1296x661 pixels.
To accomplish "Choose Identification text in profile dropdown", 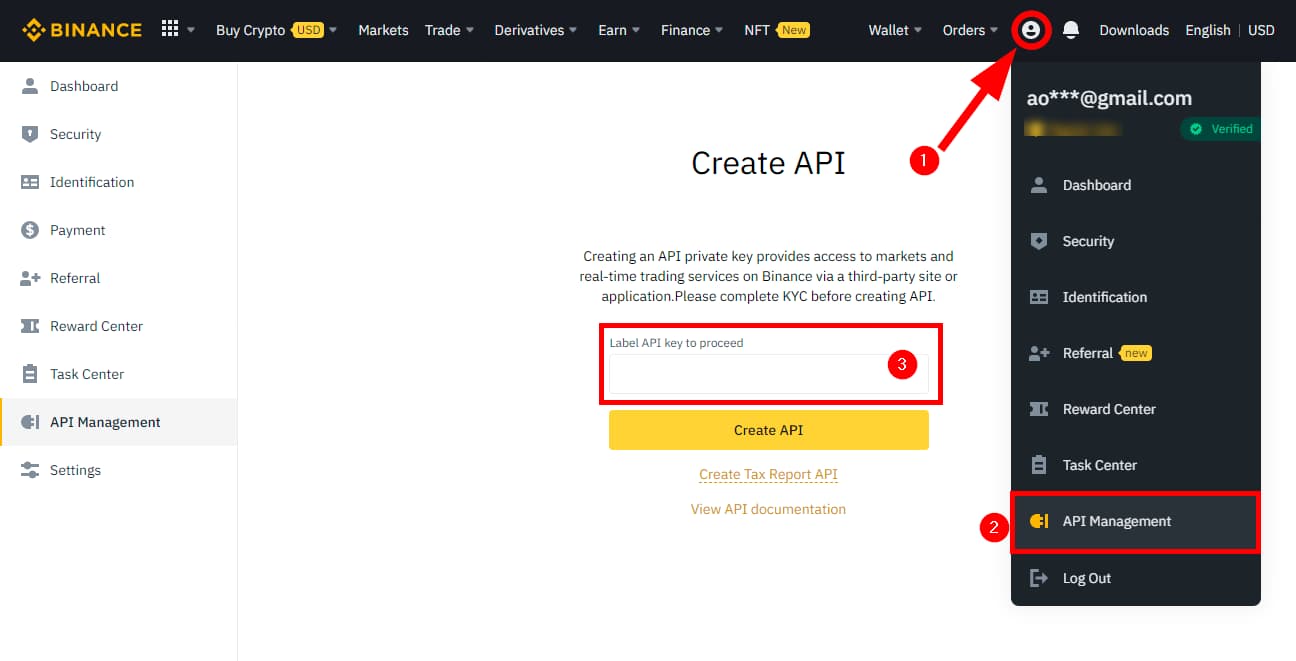I will tap(1105, 297).
